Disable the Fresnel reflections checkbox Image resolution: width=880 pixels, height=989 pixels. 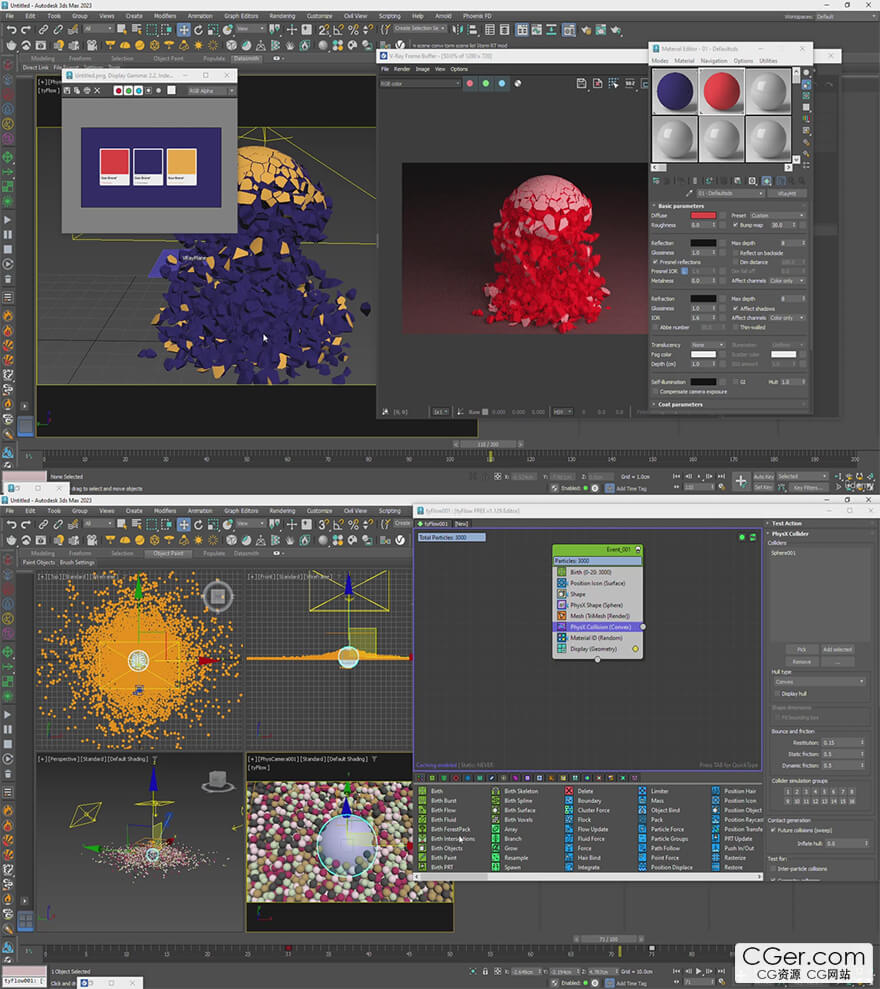[x=655, y=262]
